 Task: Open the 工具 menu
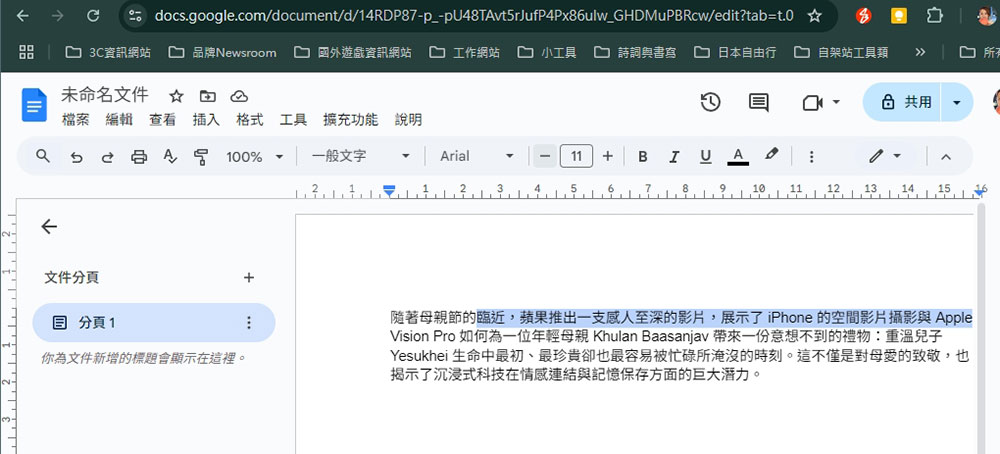click(293, 120)
